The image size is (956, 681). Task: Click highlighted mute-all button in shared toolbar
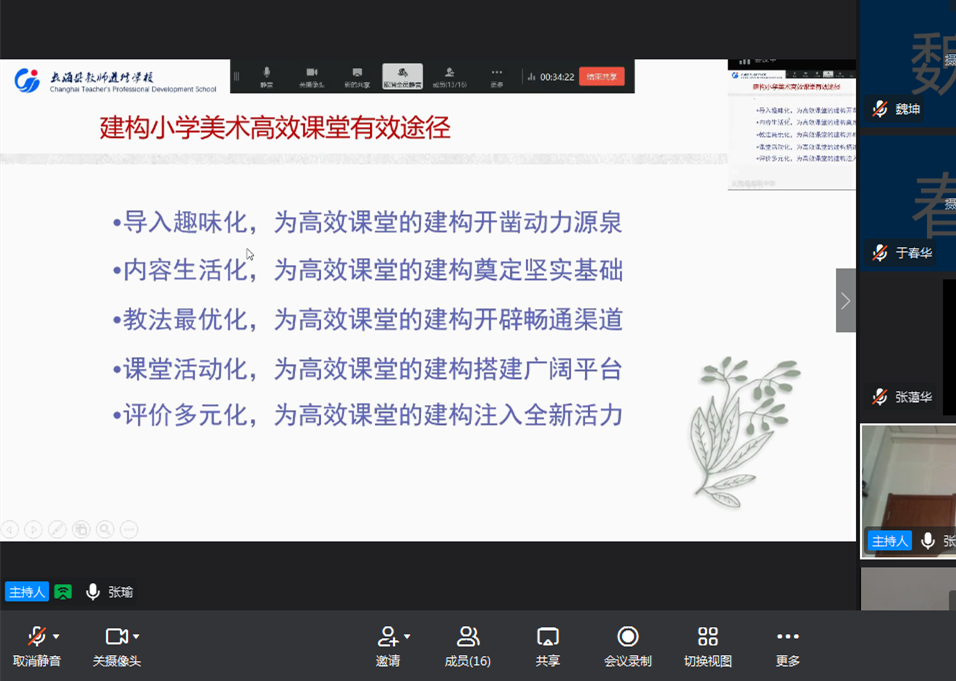click(x=402, y=76)
